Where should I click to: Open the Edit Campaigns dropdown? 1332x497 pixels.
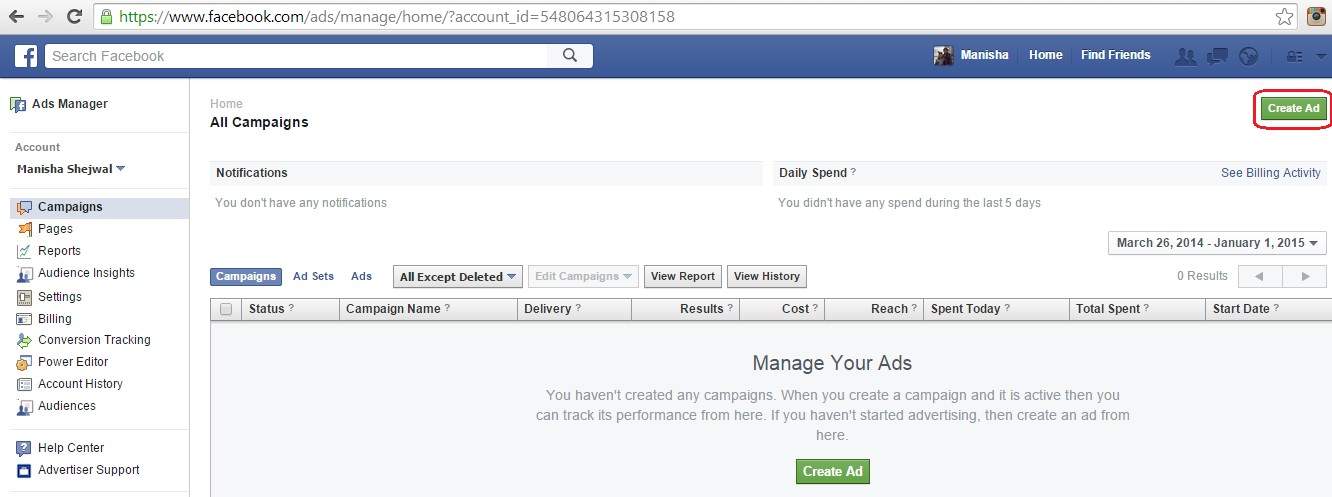point(584,277)
